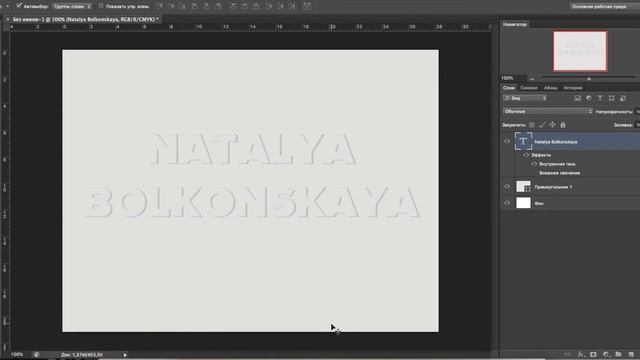Create a new group folder icon
Viewport: 640px width, 360px height.
[618, 354]
